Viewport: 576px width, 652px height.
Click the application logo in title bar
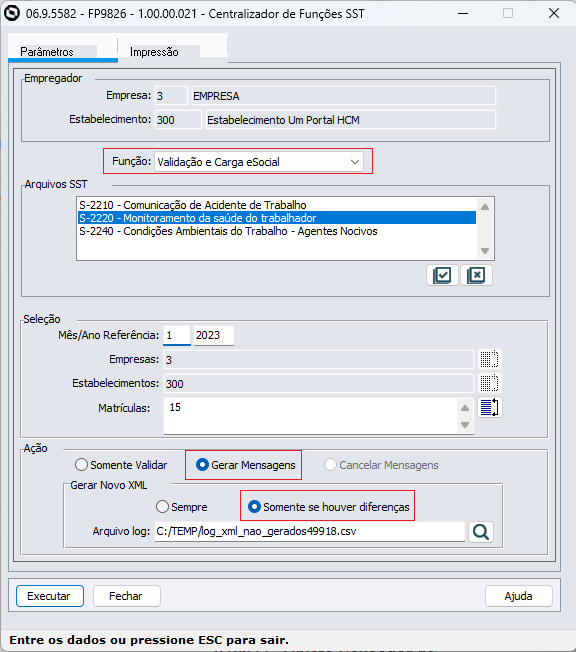point(12,13)
